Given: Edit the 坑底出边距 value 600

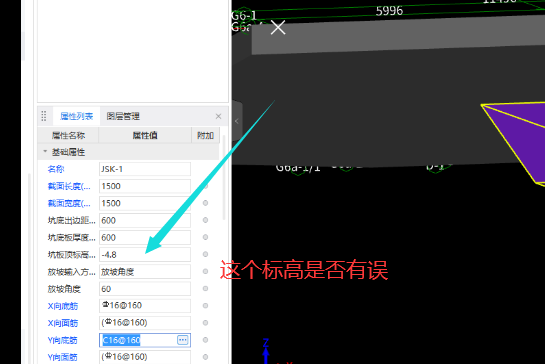Looking at the screenshot, I should 145,220.
